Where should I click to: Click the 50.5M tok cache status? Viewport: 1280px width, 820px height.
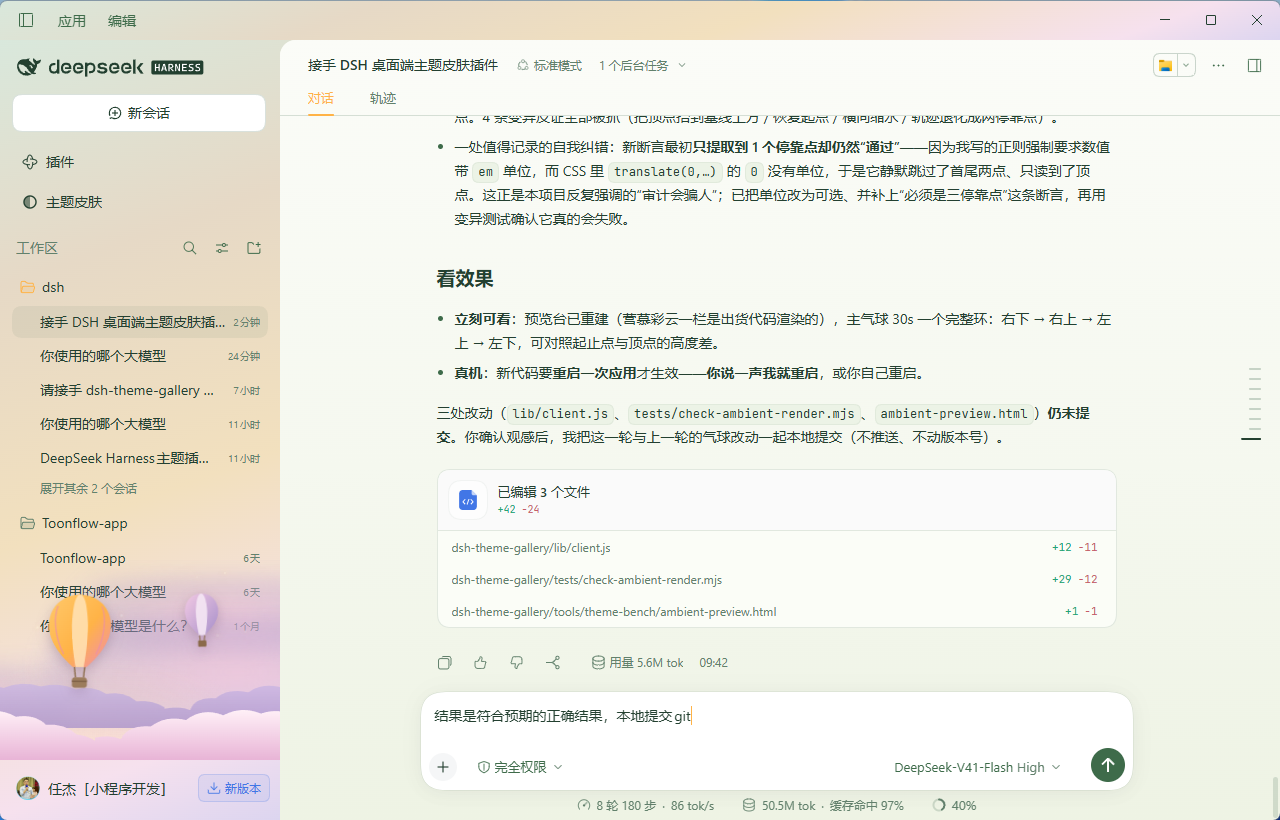823,805
